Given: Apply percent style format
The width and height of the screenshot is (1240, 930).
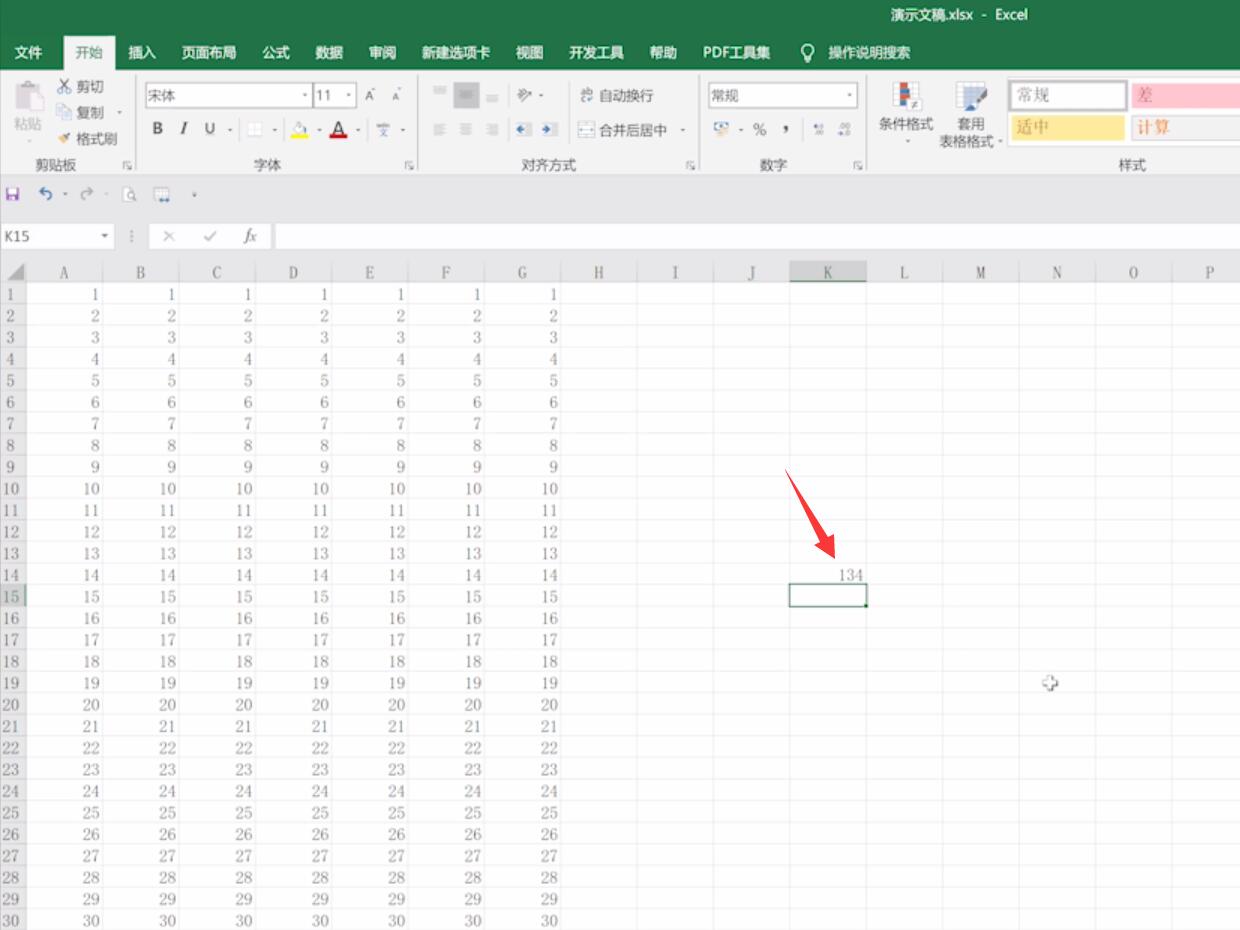Looking at the screenshot, I should tap(760, 129).
